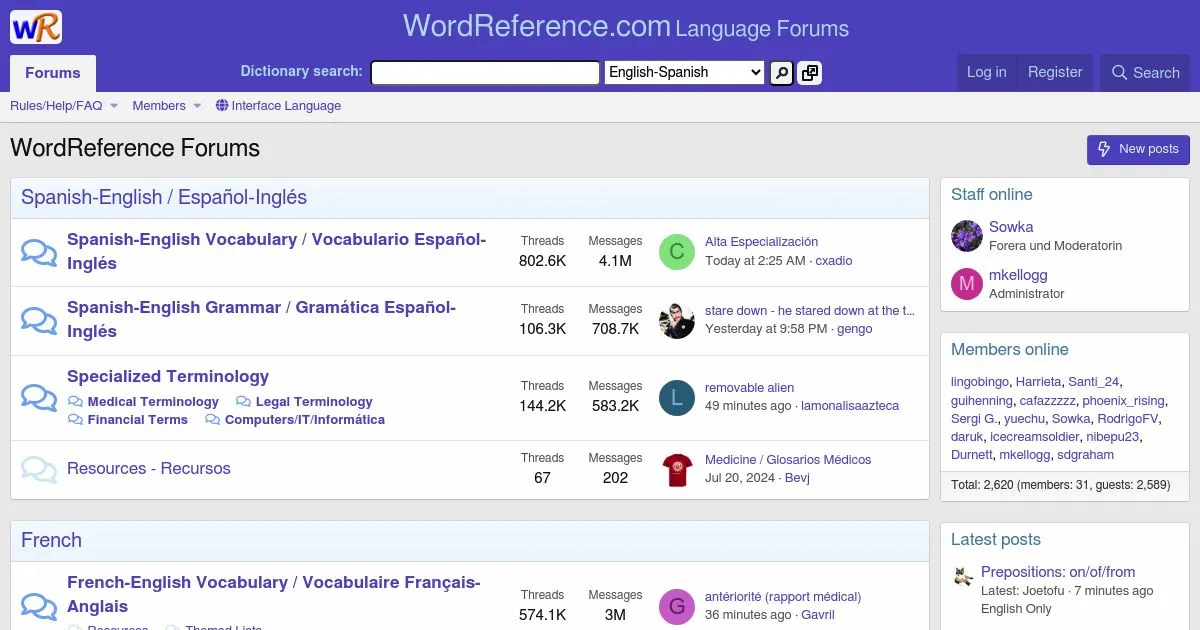Open the WordReference.com header title link
Viewport: 1200px width, 630px height.
point(536,26)
